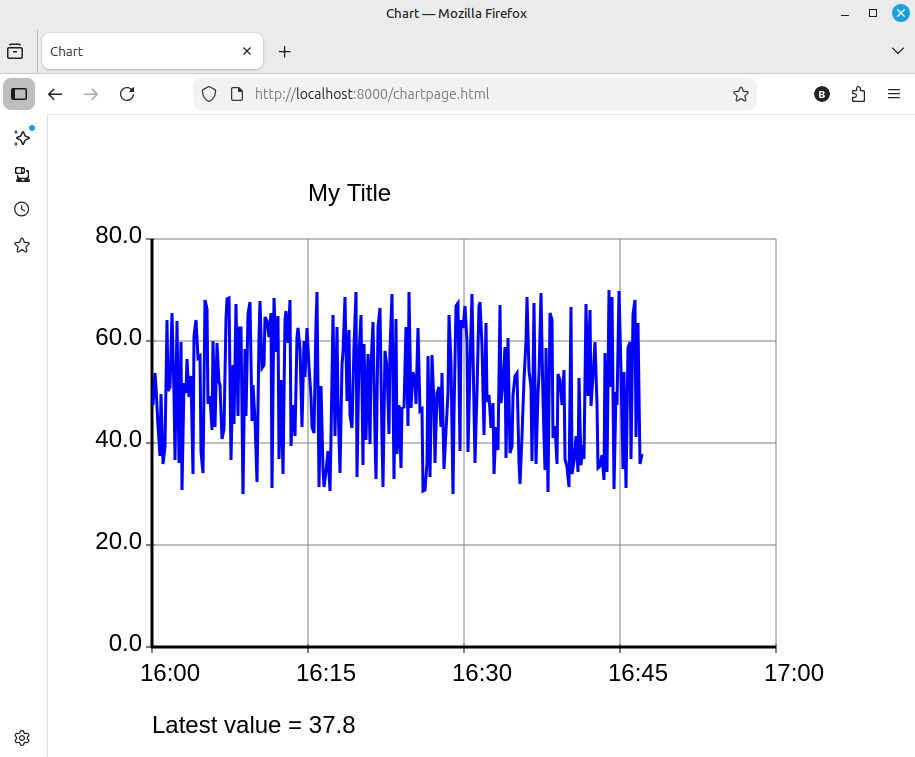Close the Chart tab
The width and height of the screenshot is (915, 757).
click(247, 51)
